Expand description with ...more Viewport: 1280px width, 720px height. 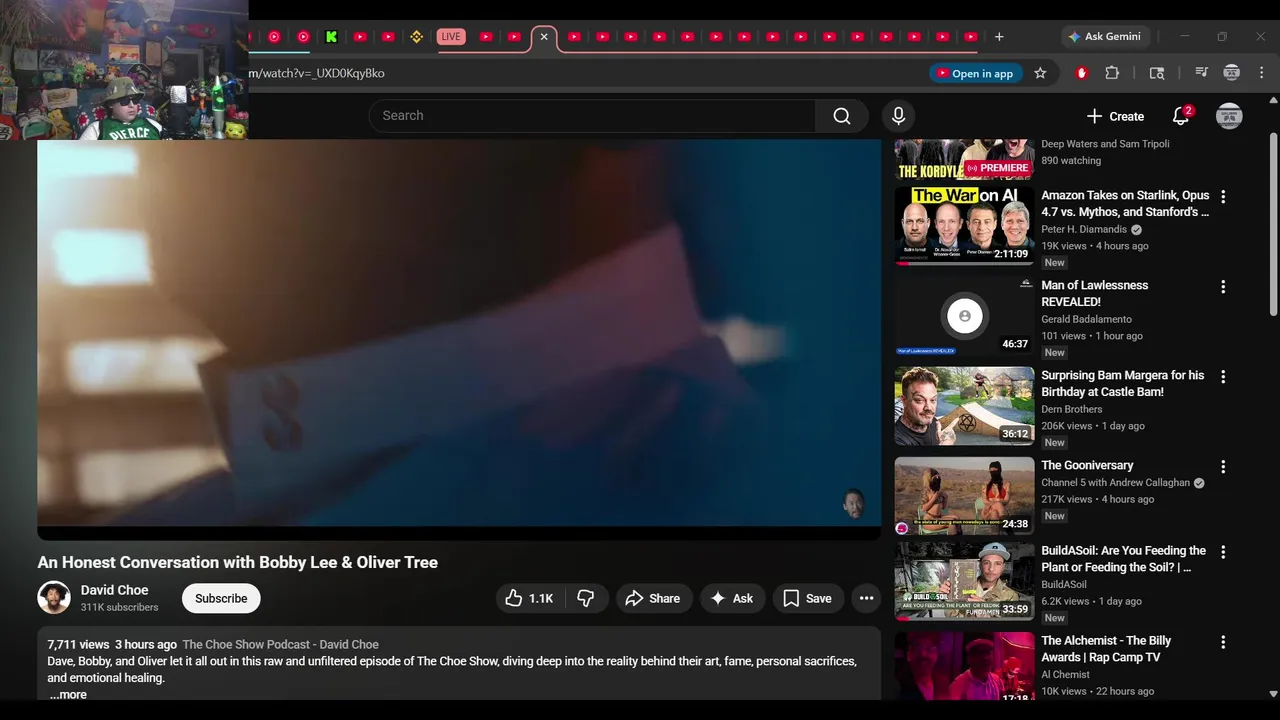[x=68, y=694]
